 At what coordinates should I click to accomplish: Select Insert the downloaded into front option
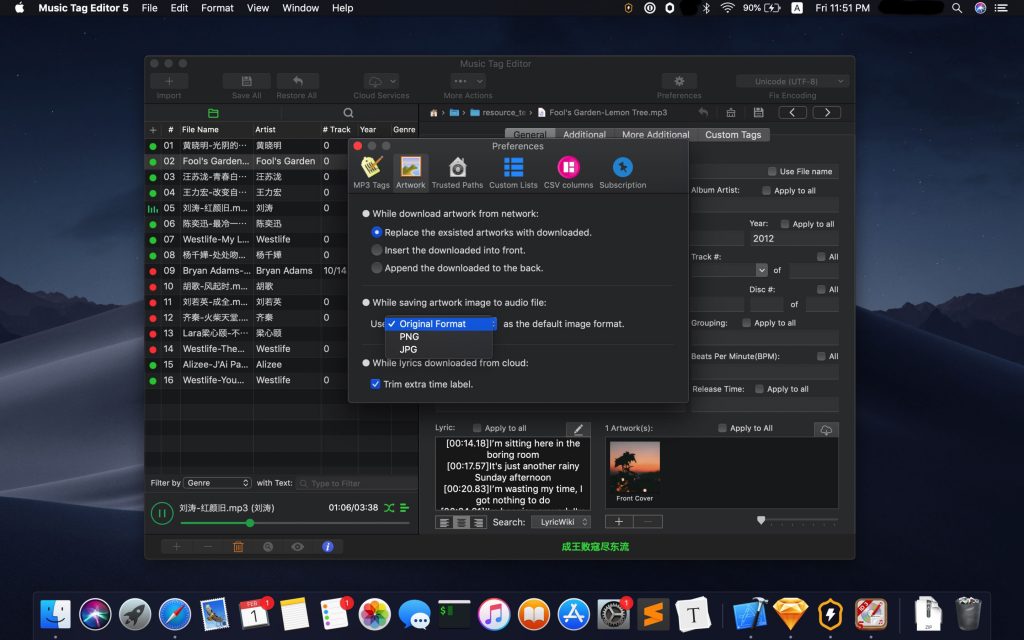377,250
